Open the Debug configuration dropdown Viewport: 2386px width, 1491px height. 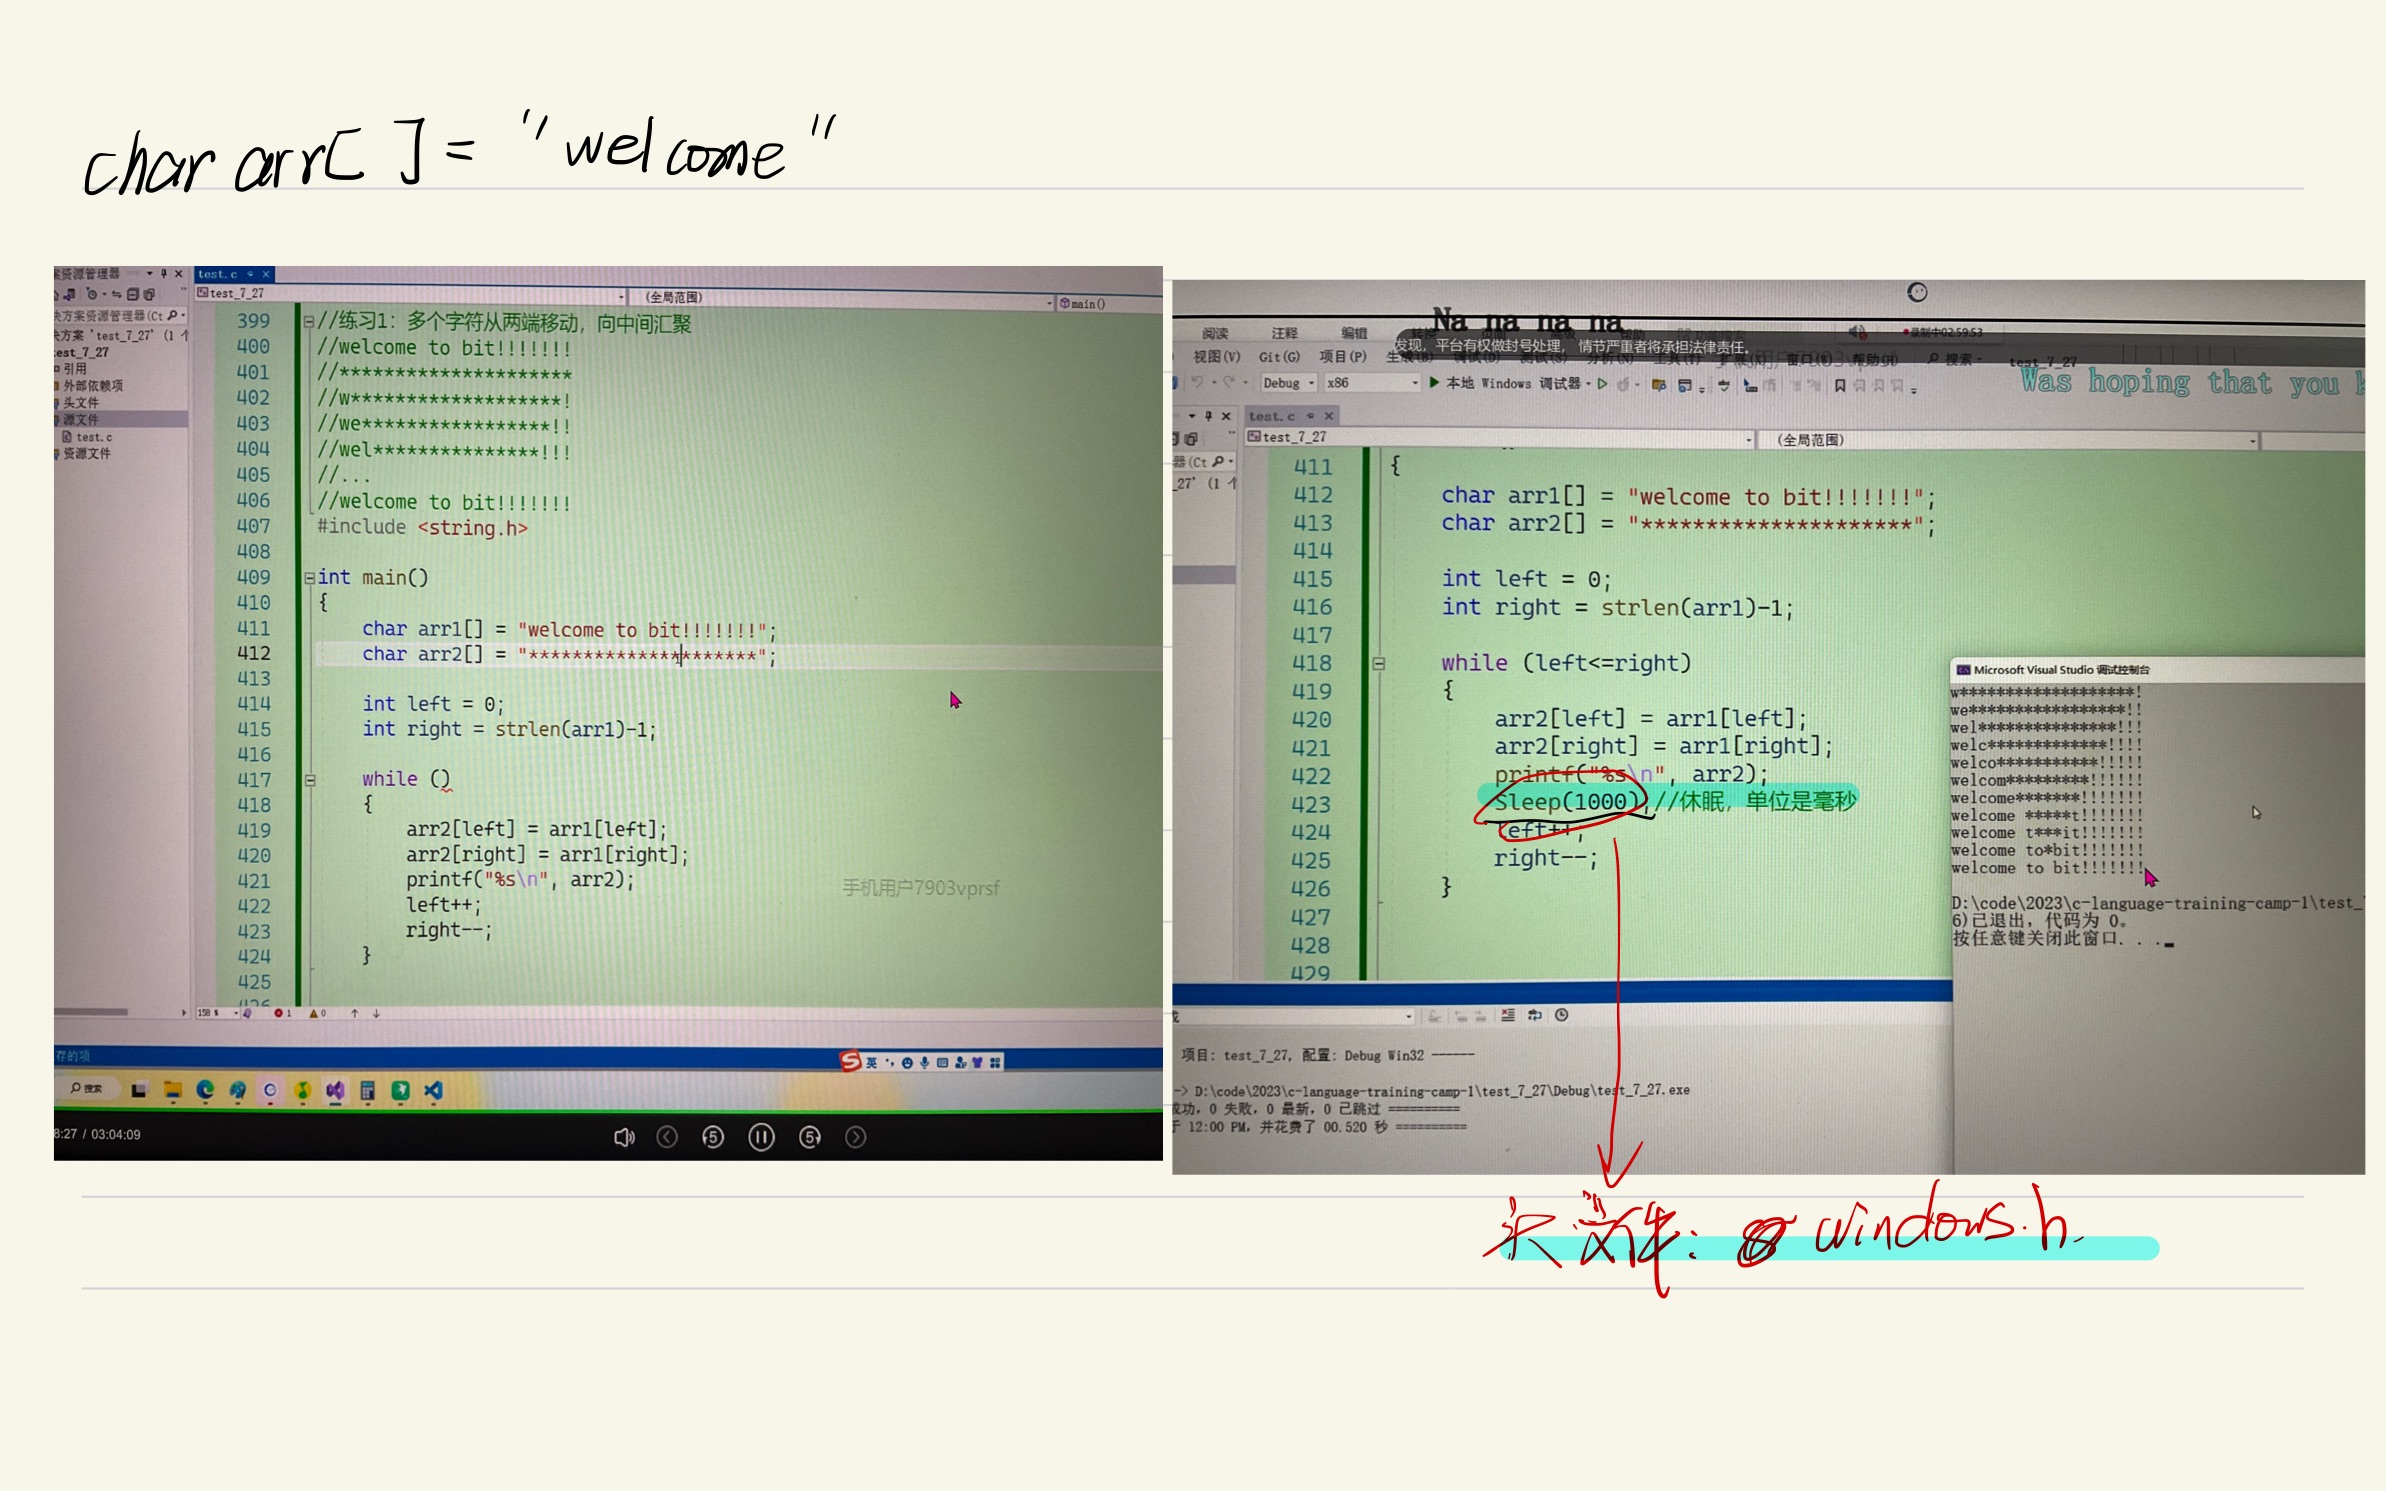point(1288,383)
